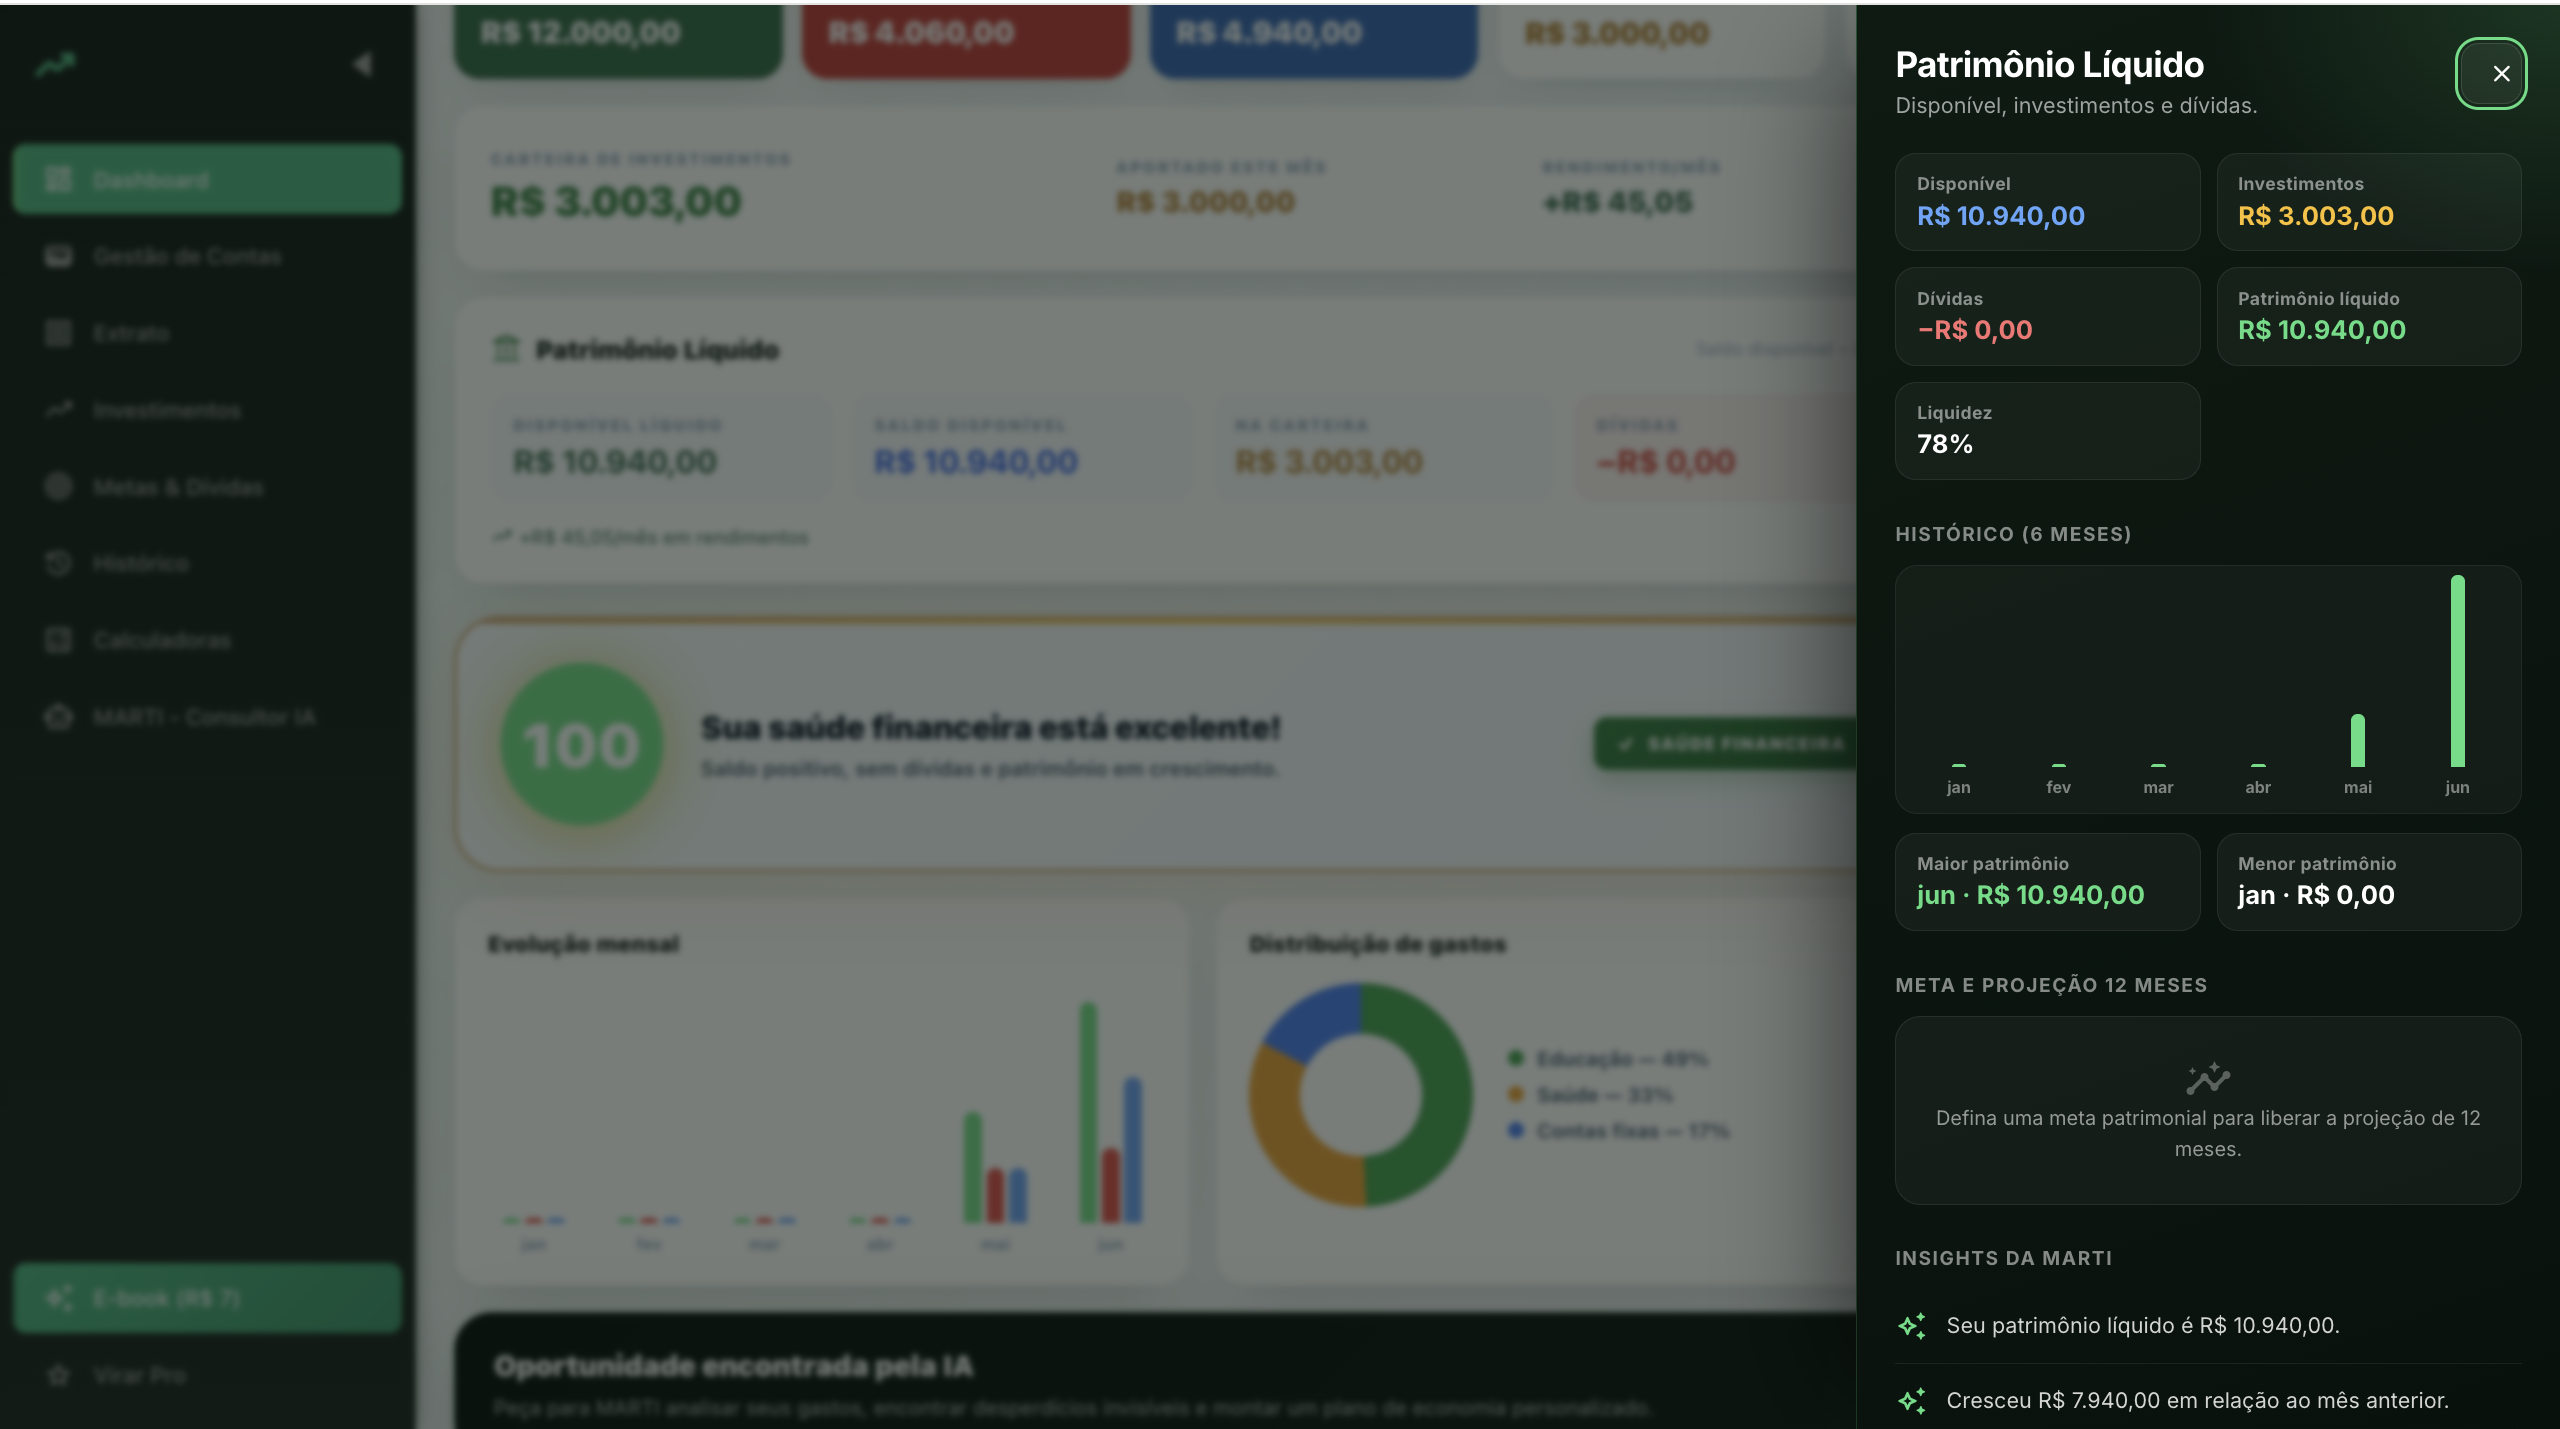Click the bank icon beside Patrimônio Líquido title

click(x=506, y=349)
